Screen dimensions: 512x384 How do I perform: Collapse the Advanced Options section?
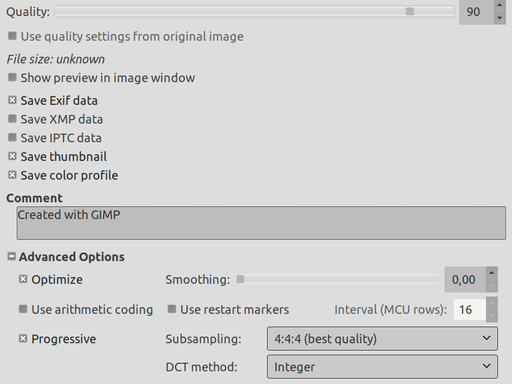(12, 256)
